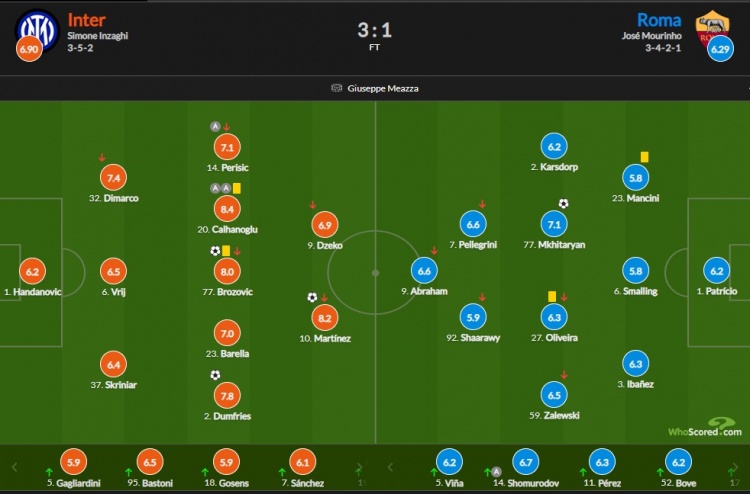Select Patrício's 6.2 goalkeeper rating circle

click(x=717, y=271)
